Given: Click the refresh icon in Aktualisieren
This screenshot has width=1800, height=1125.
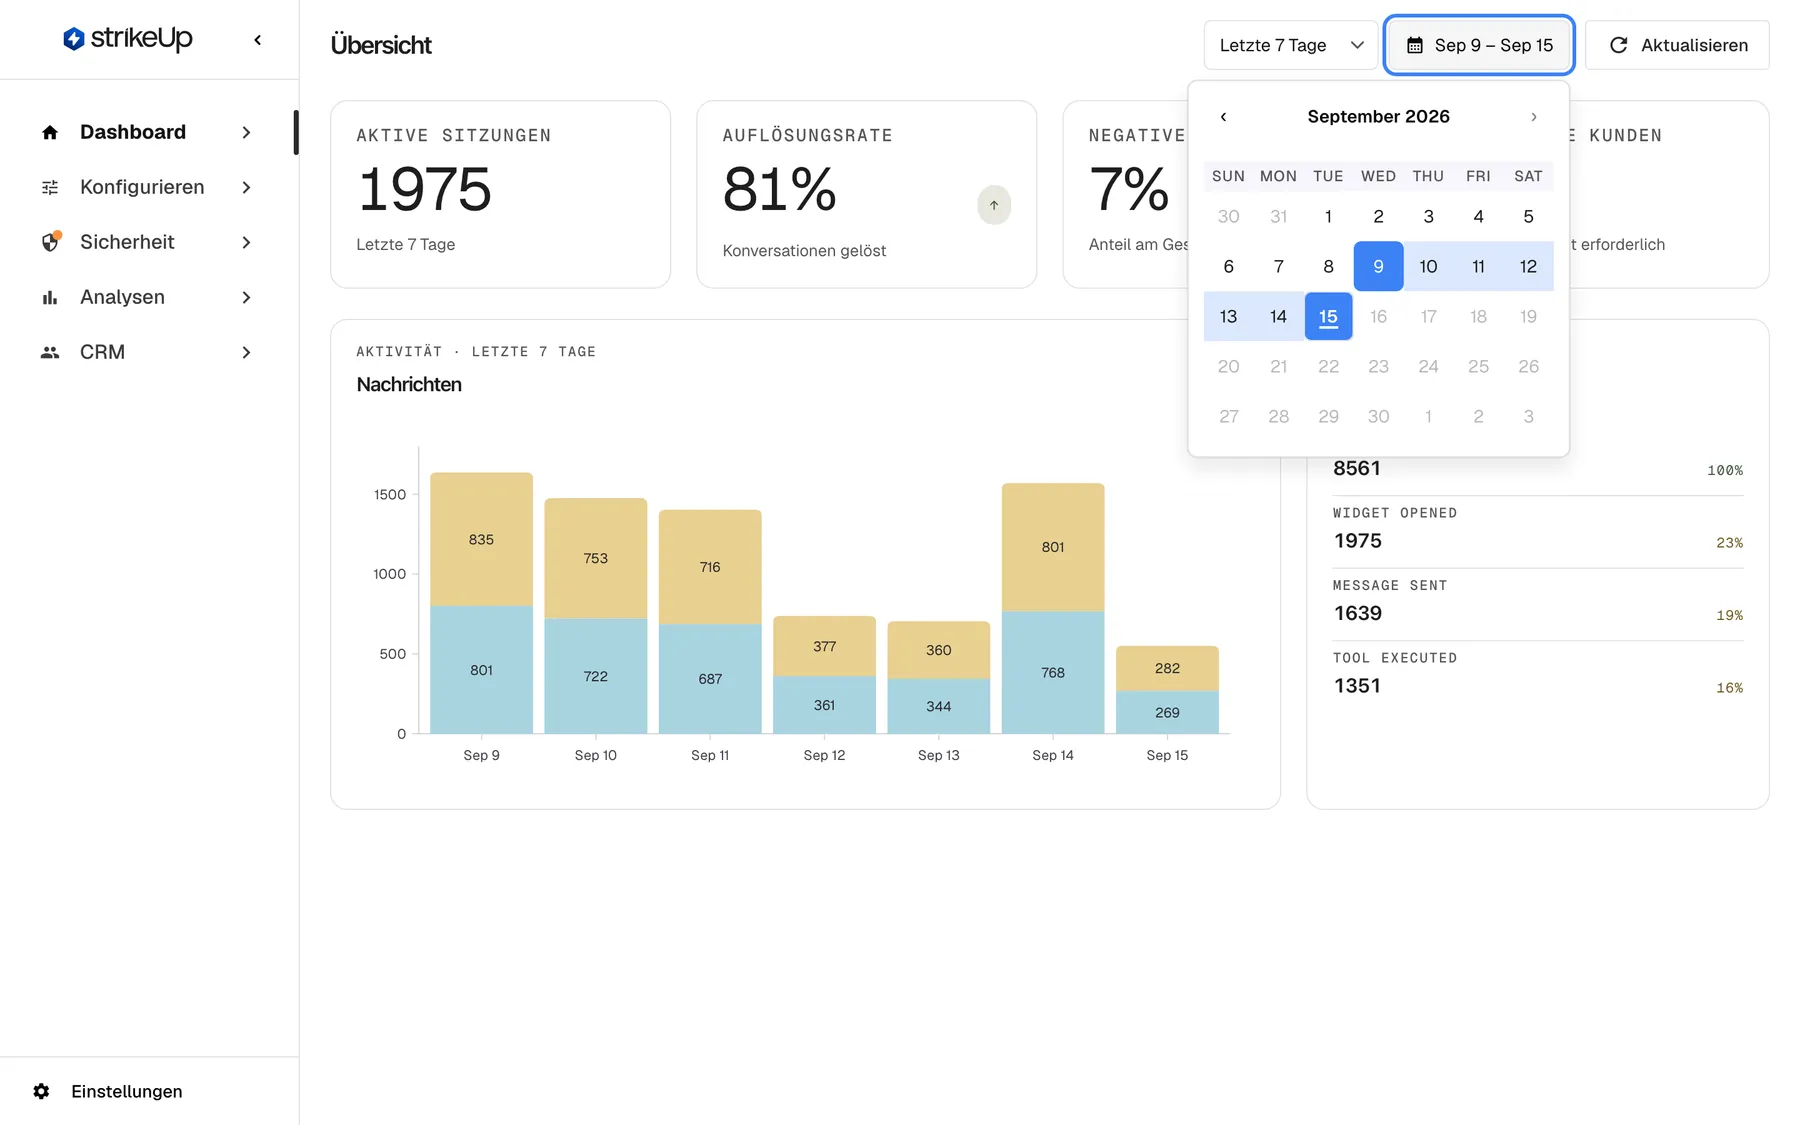Looking at the screenshot, I should click(x=1618, y=45).
